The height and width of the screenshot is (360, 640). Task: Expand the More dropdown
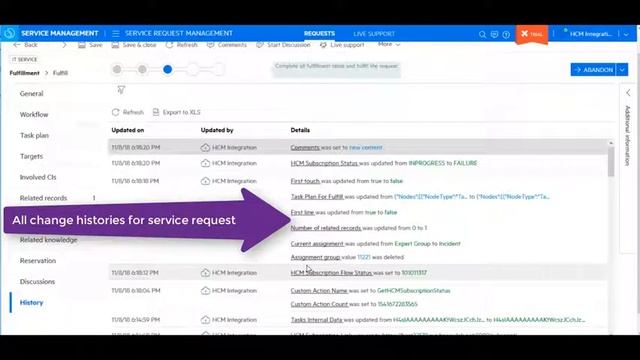(x=389, y=44)
